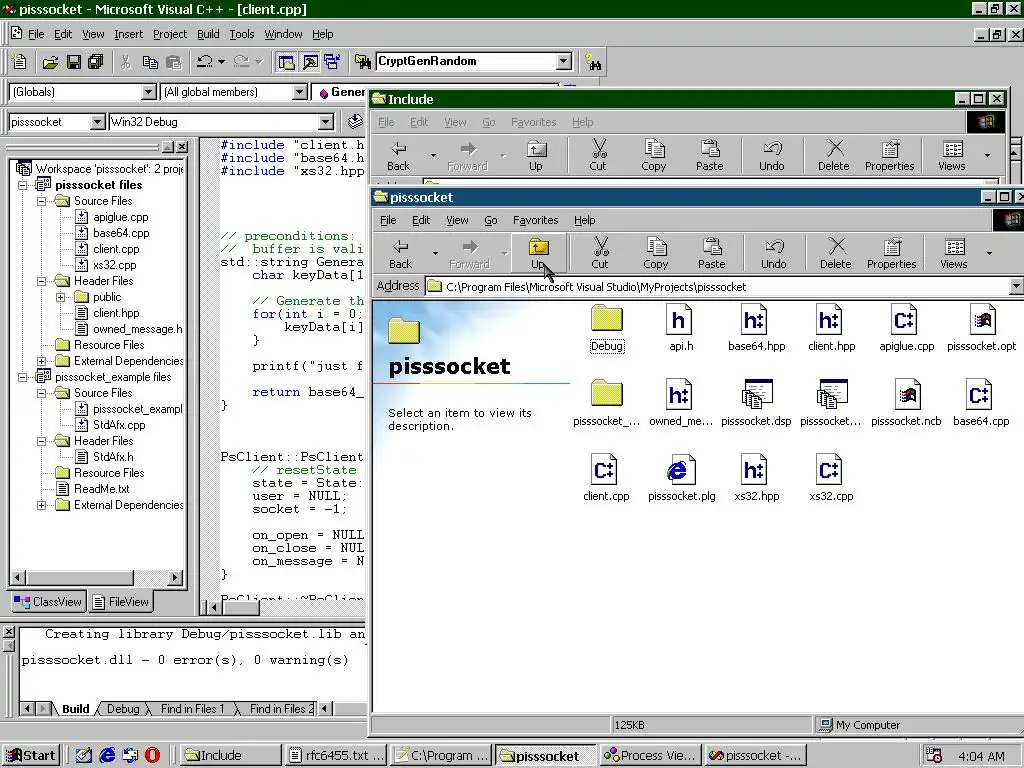Click the Undo icon in Visual C++ toolbar
The width and height of the screenshot is (1024, 768).
(205, 62)
